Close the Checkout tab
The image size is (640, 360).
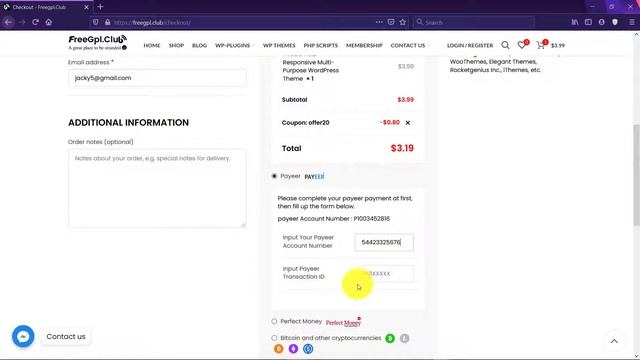click(86, 7)
